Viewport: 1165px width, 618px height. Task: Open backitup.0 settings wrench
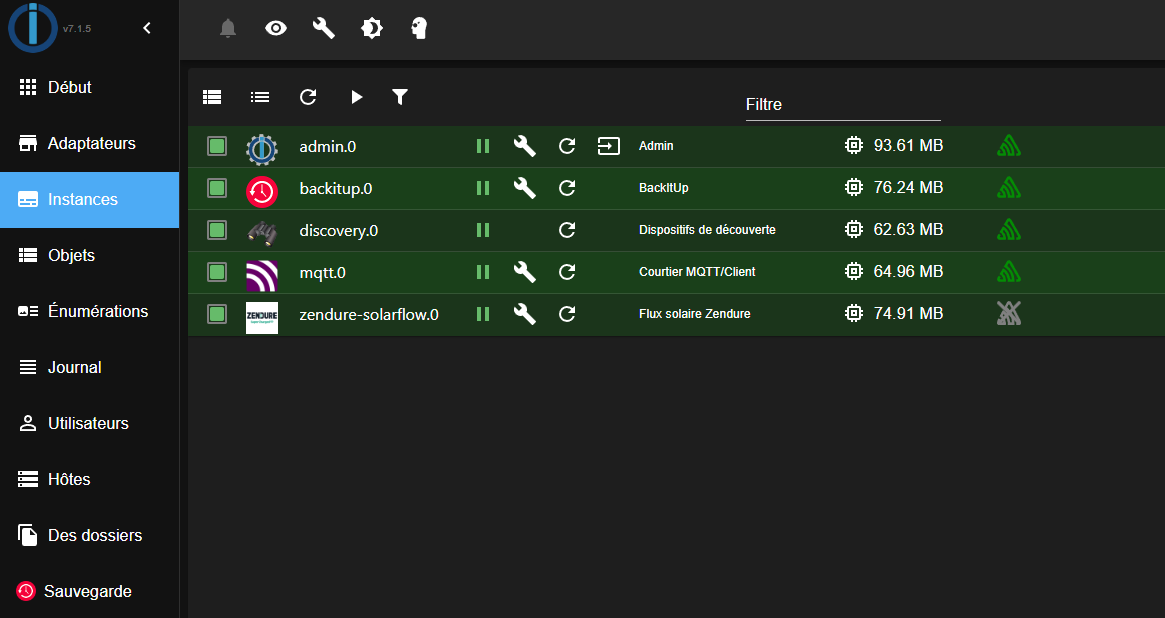click(525, 188)
